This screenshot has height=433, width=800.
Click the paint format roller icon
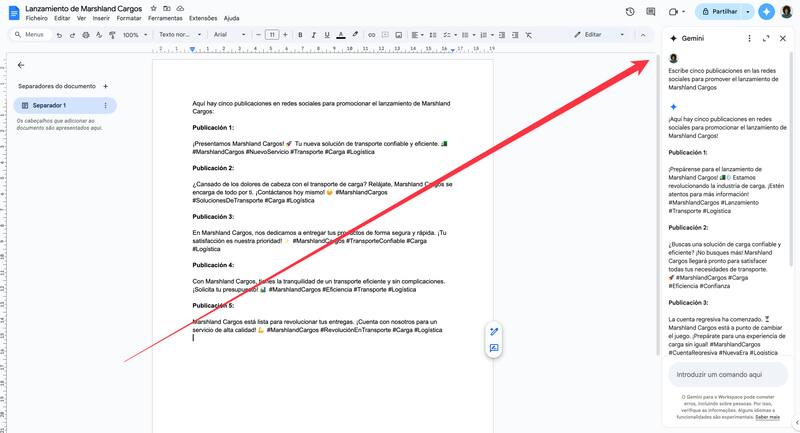pyautogui.click(x=113, y=34)
